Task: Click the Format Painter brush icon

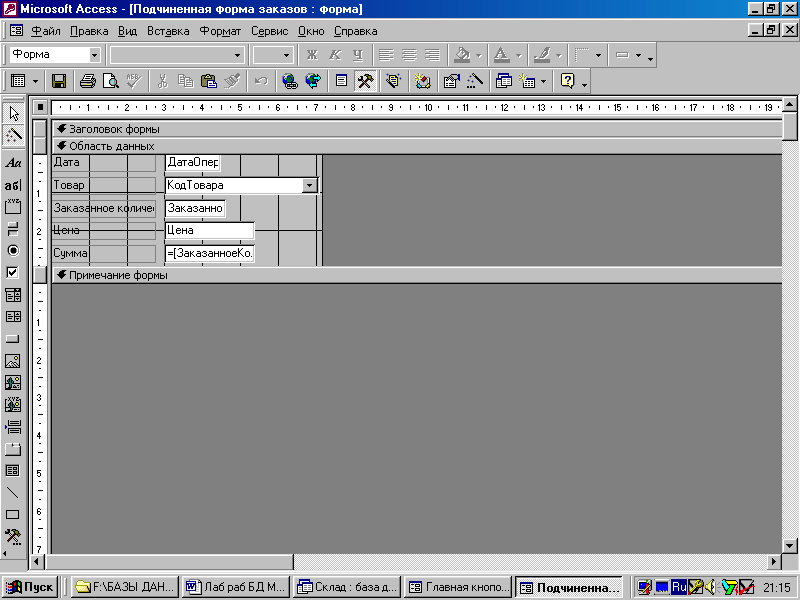Action: (x=232, y=81)
